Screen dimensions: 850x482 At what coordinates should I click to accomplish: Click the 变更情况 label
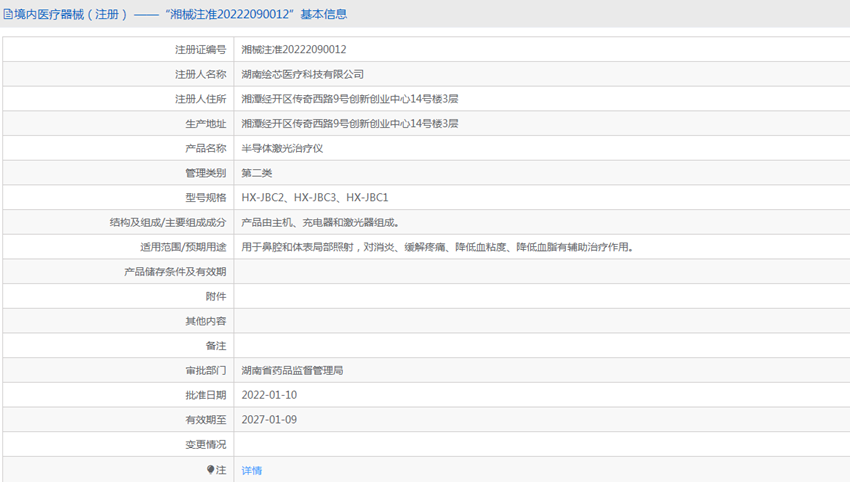[x=205, y=445]
